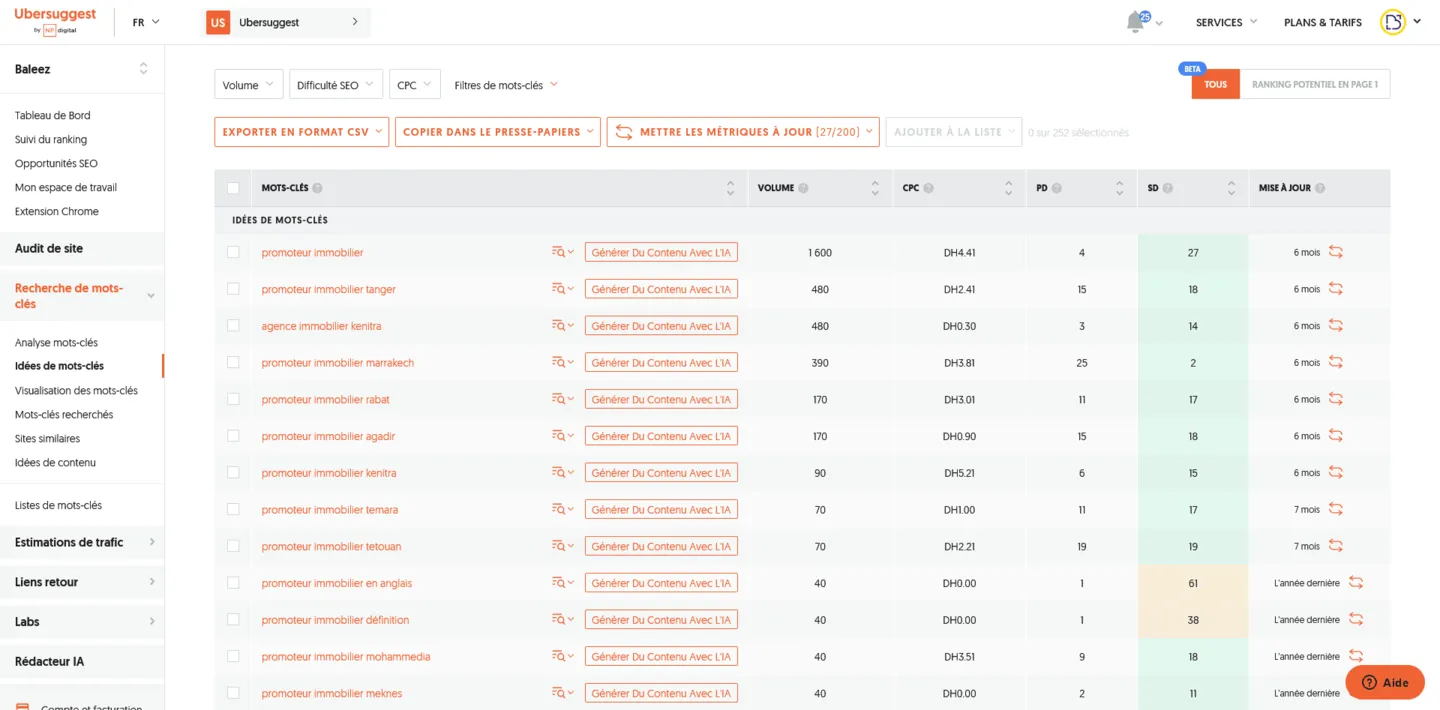Sort the table by Volume column
Image resolution: width=1440 pixels, height=710 pixels.
tap(875, 188)
